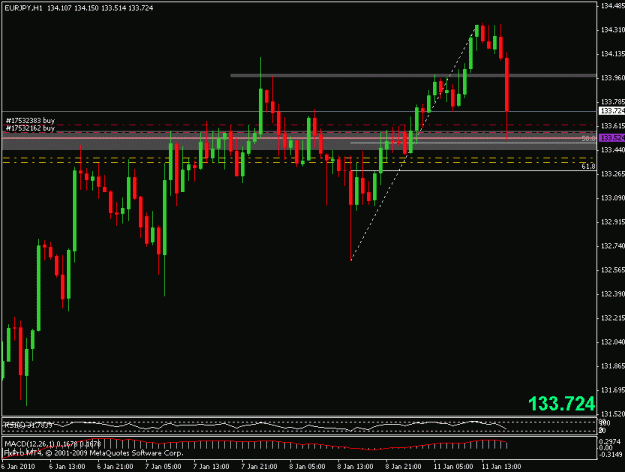The height and width of the screenshot is (472, 625).
Task: Select the thick gray horizontal line near 133.960
Action: (x=413, y=75)
